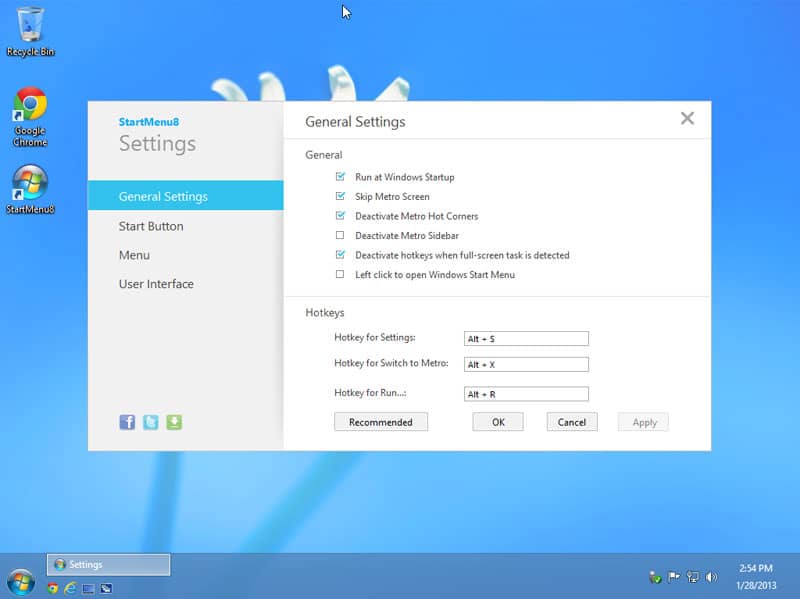The height and width of the screenshot is (599, 800).
Task: Enable Deactivate Metro Sidebar
Action: [x=340, y=235]
